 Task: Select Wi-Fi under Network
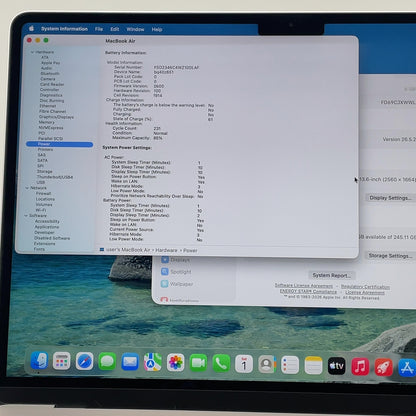(x=41, y=210)
